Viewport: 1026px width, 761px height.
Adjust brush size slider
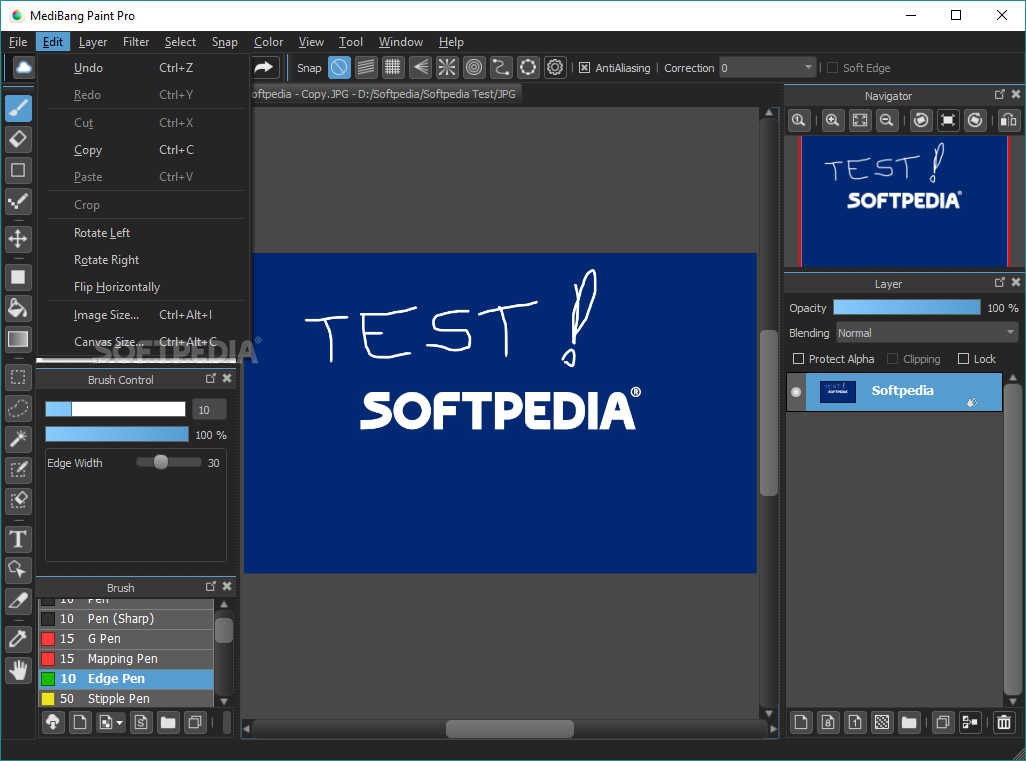coord(115,410)
